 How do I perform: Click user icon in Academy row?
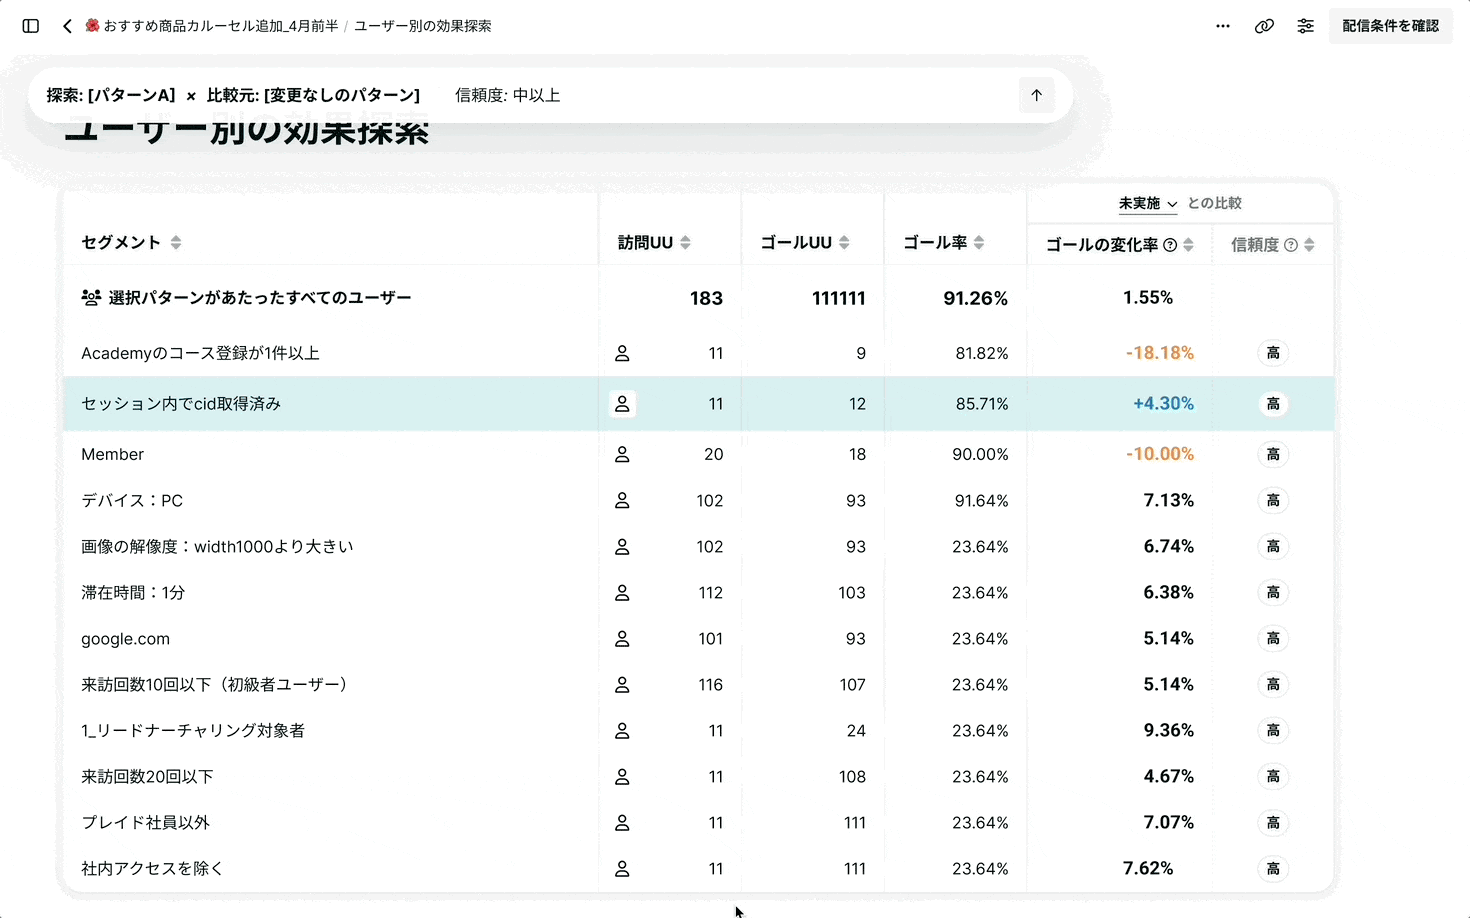[x=622, y=353]
